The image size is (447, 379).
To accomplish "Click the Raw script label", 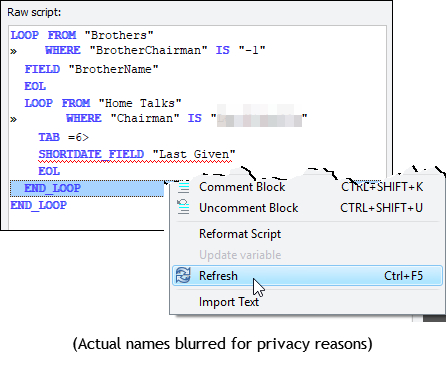I will (x=34, y=12).
